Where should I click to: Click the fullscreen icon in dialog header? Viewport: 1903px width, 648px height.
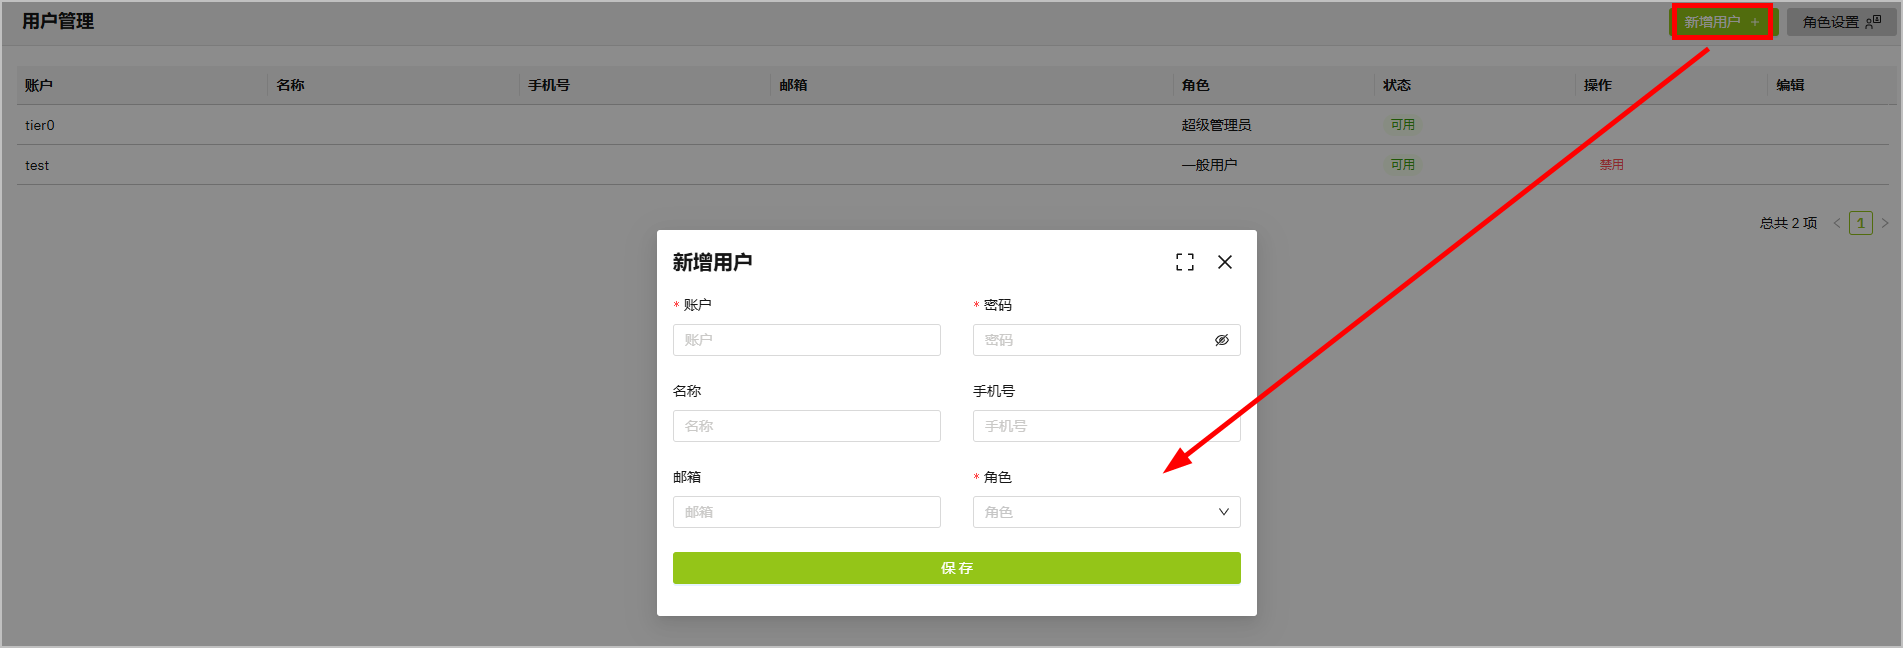click(x=1185, y=262)
